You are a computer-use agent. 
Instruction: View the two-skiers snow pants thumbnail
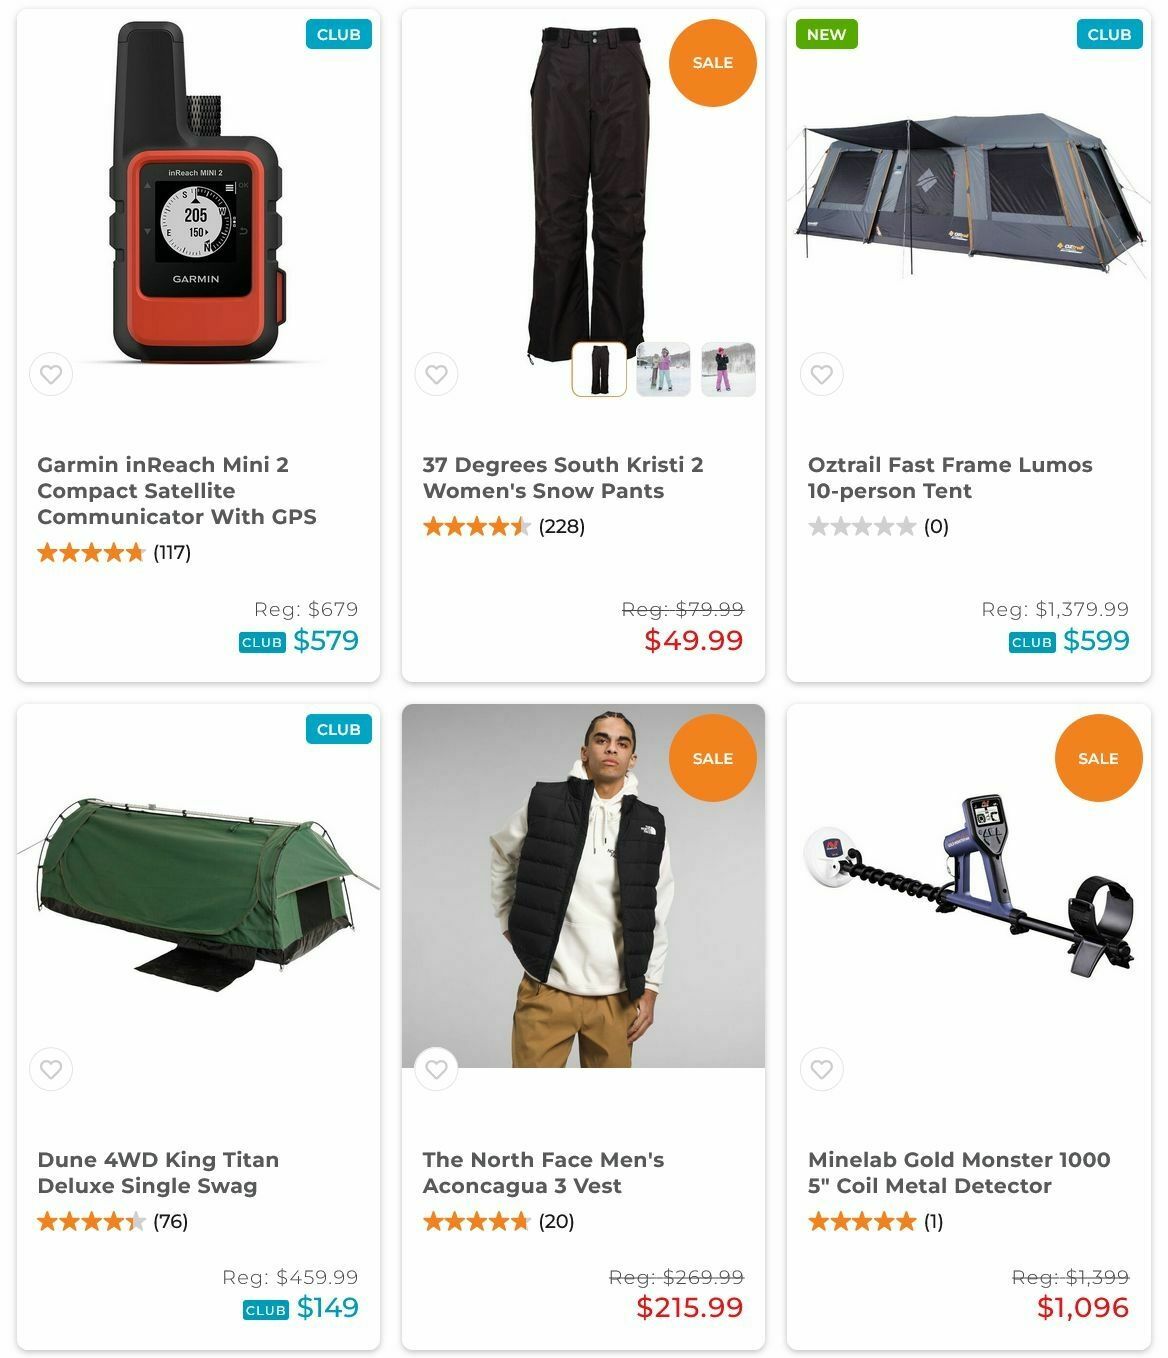tap(664, 369)
